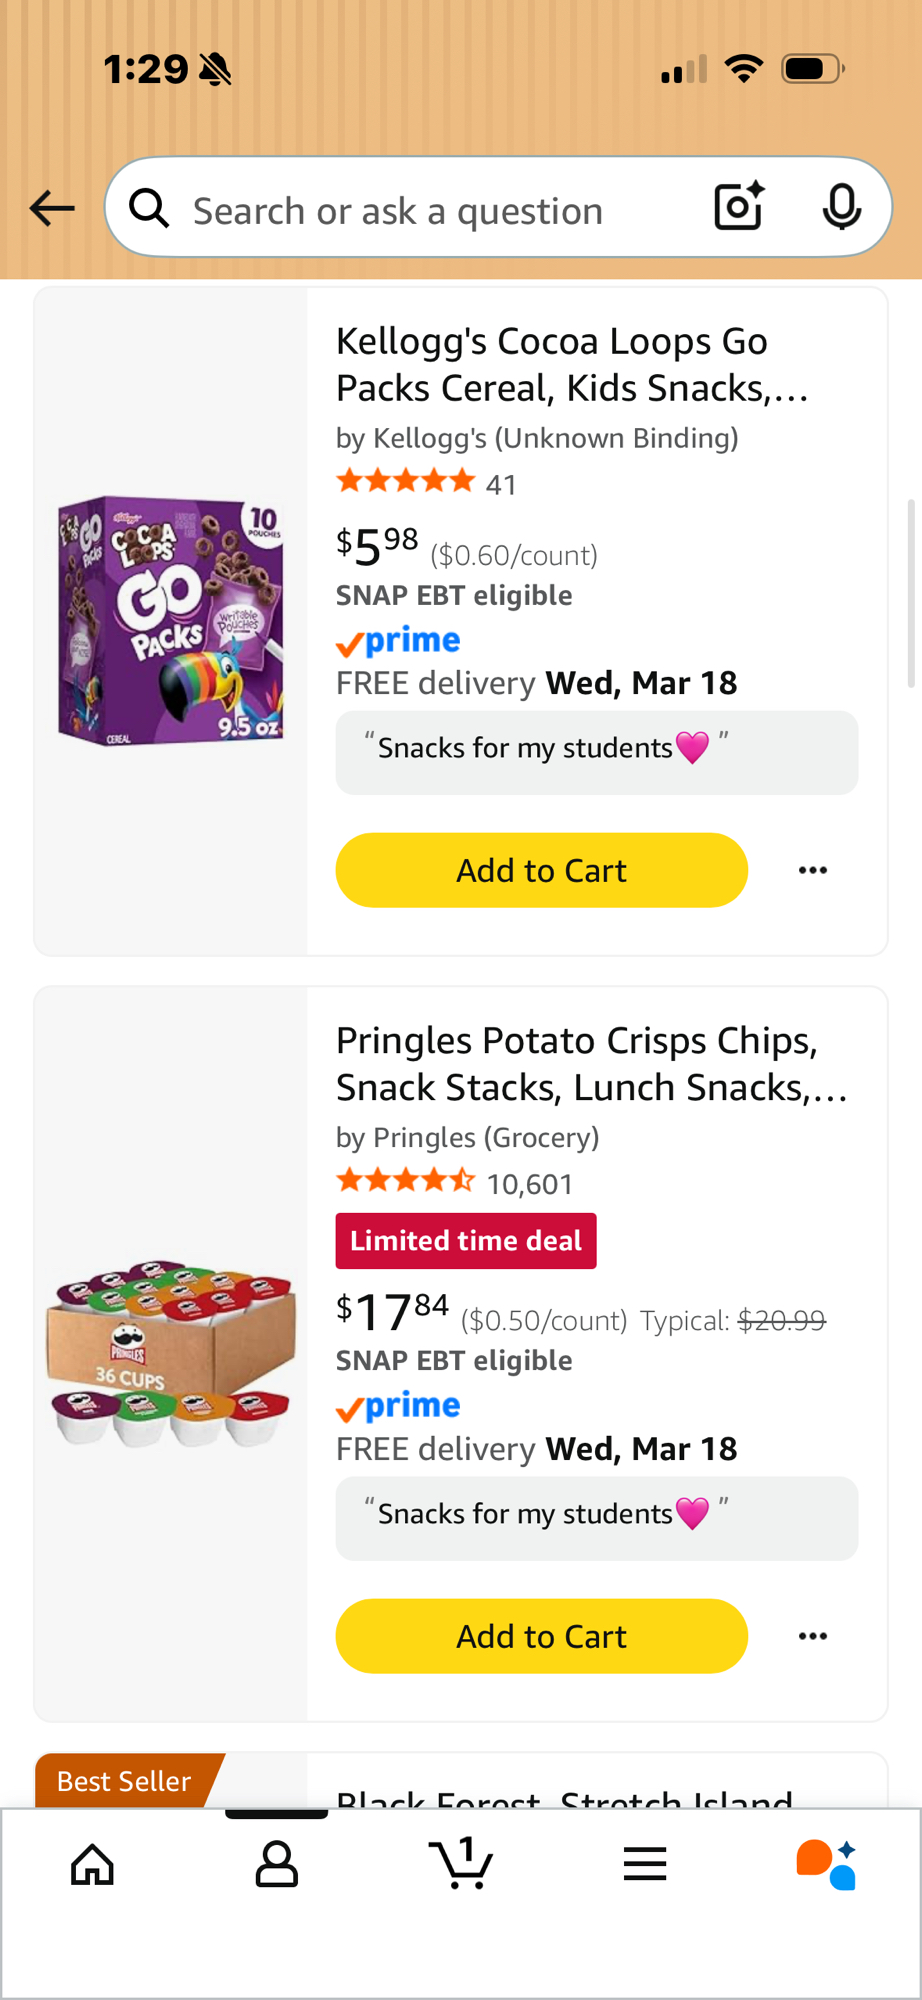Open the Home tab
The width and height of the screenshot is (922, 2000).
[93, 1864]
